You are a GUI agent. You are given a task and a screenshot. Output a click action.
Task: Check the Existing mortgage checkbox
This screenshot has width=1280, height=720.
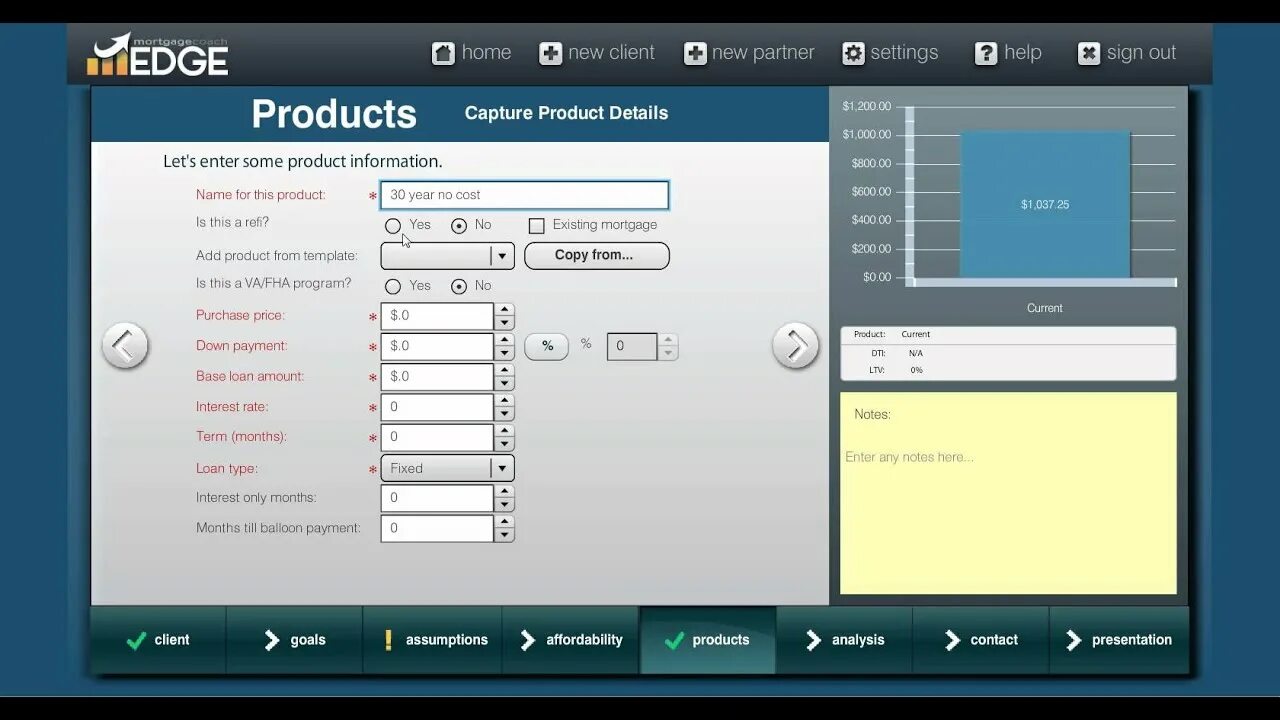tap(537, 225)
